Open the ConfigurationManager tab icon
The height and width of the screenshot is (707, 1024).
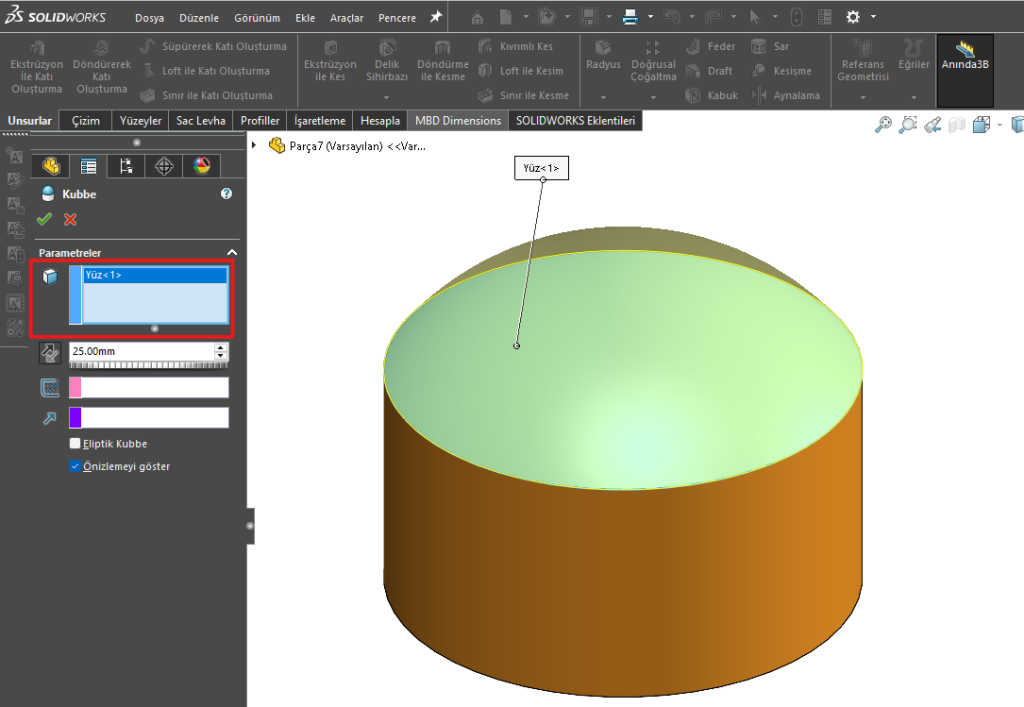pyautogui.click(x=126, y=166)
